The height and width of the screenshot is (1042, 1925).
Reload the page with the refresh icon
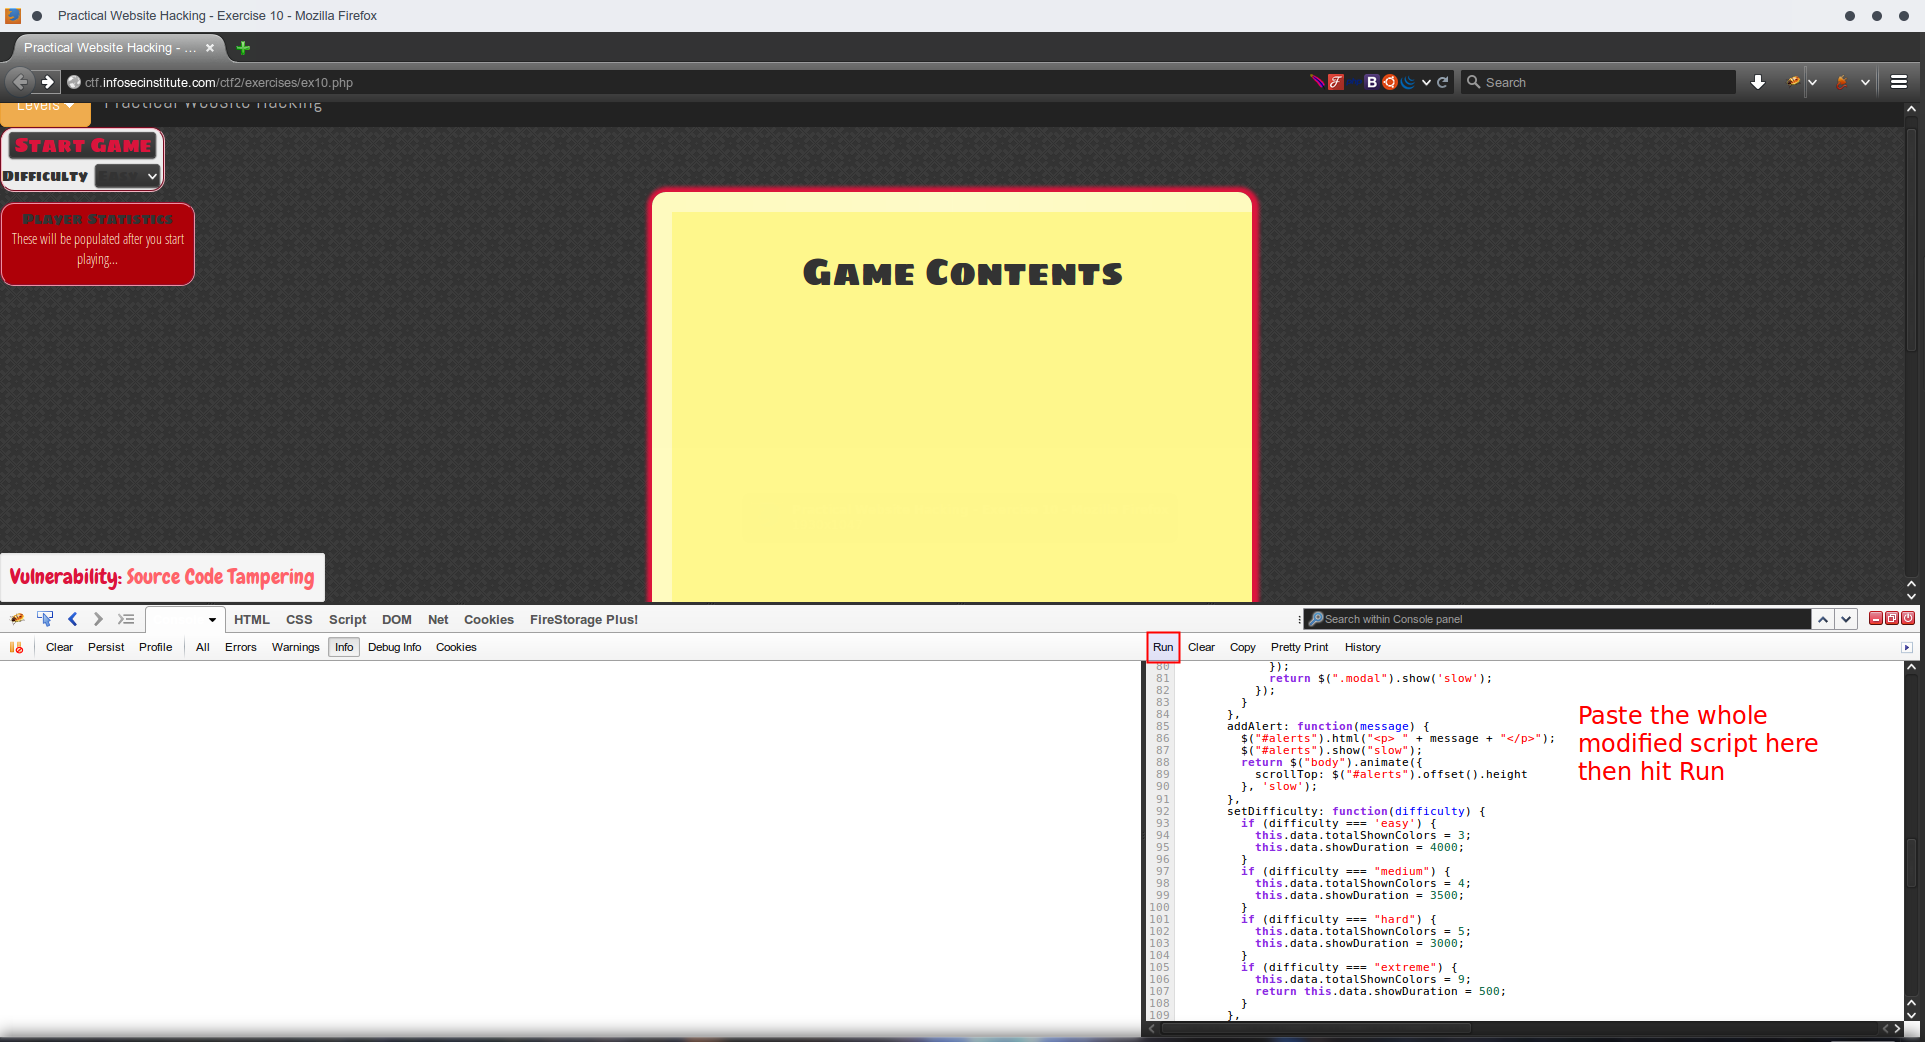pyautogui.click(x=1442, y=82)
